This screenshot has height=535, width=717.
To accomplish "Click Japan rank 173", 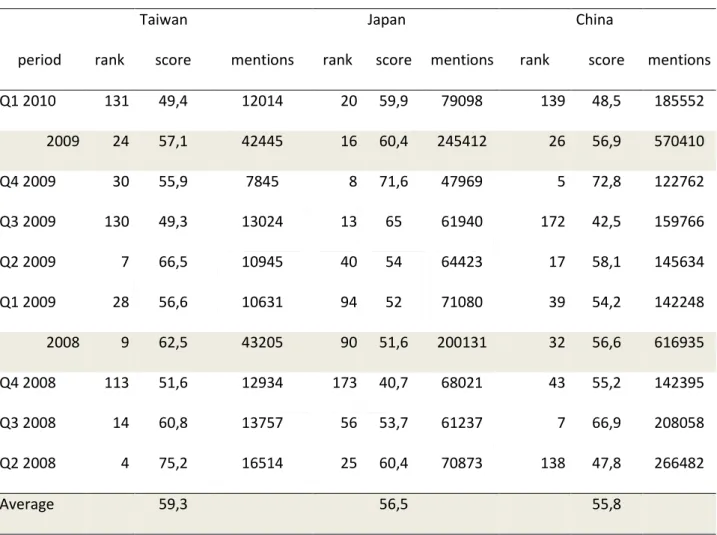I will (x=345, y=383).
